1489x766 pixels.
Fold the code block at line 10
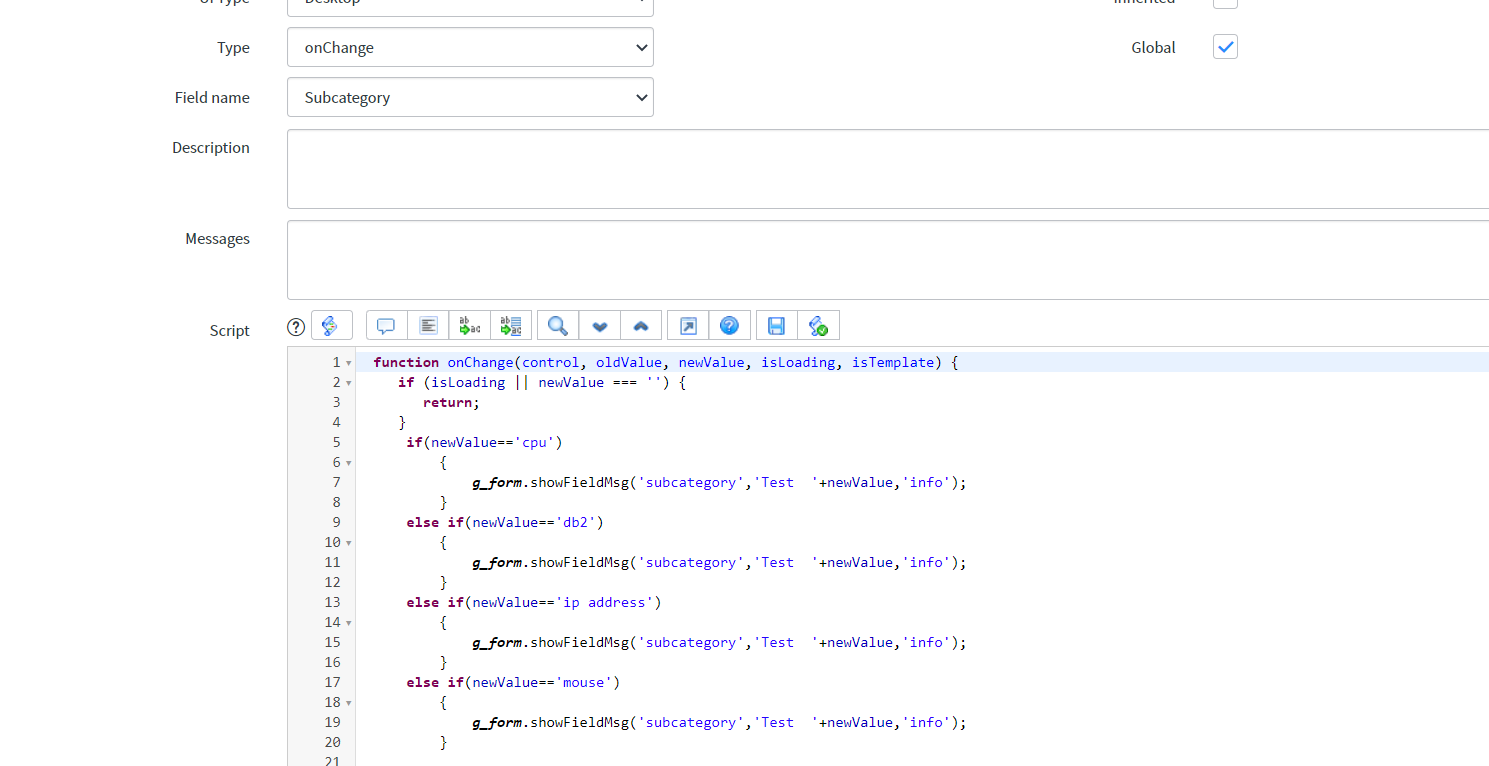pos(348,543)
